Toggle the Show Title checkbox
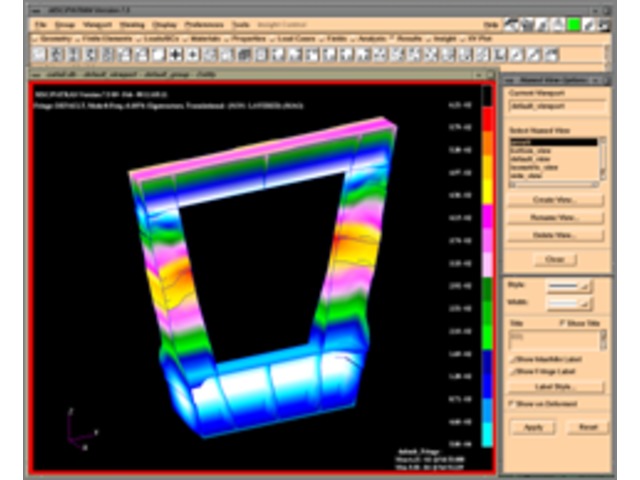This screenshot has height=480, width=640. point(580,323)
